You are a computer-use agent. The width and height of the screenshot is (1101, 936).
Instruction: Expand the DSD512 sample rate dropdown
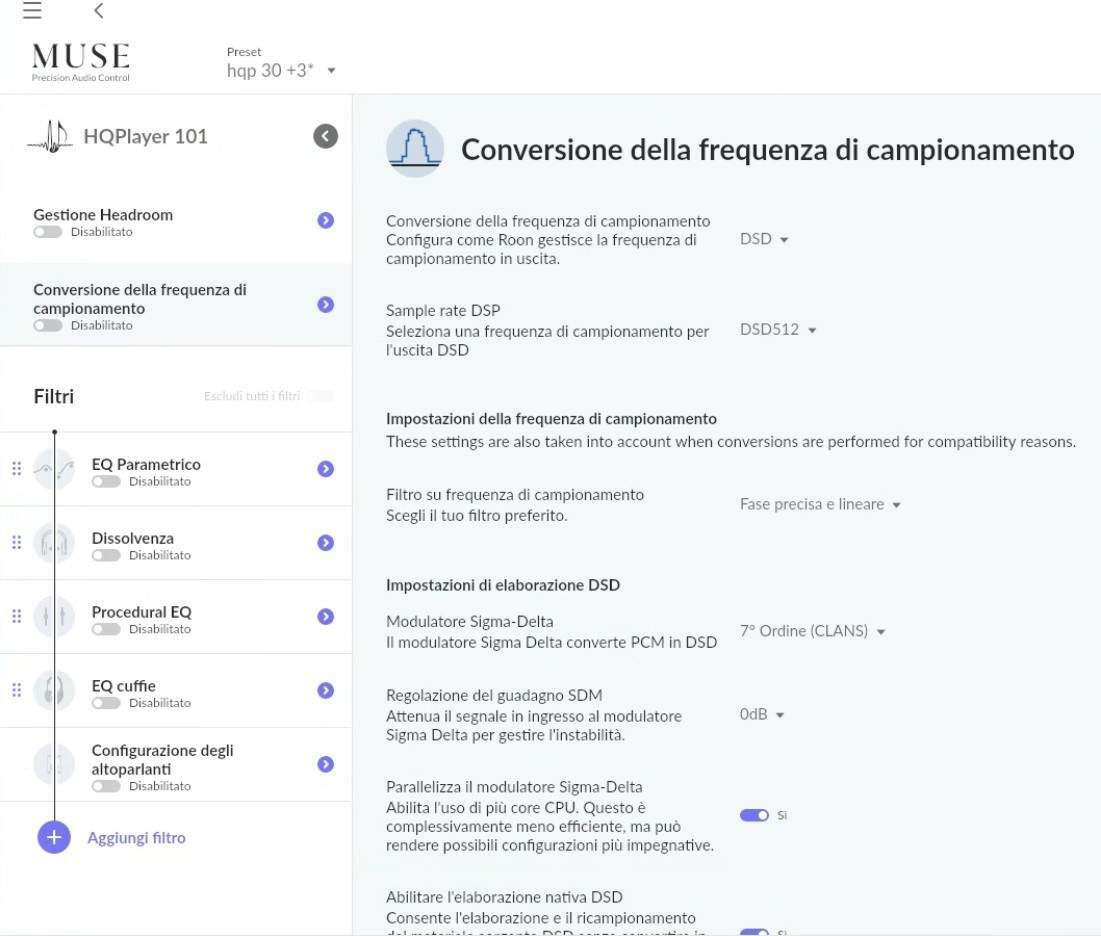pyautogui.click(x=778, y=330)
